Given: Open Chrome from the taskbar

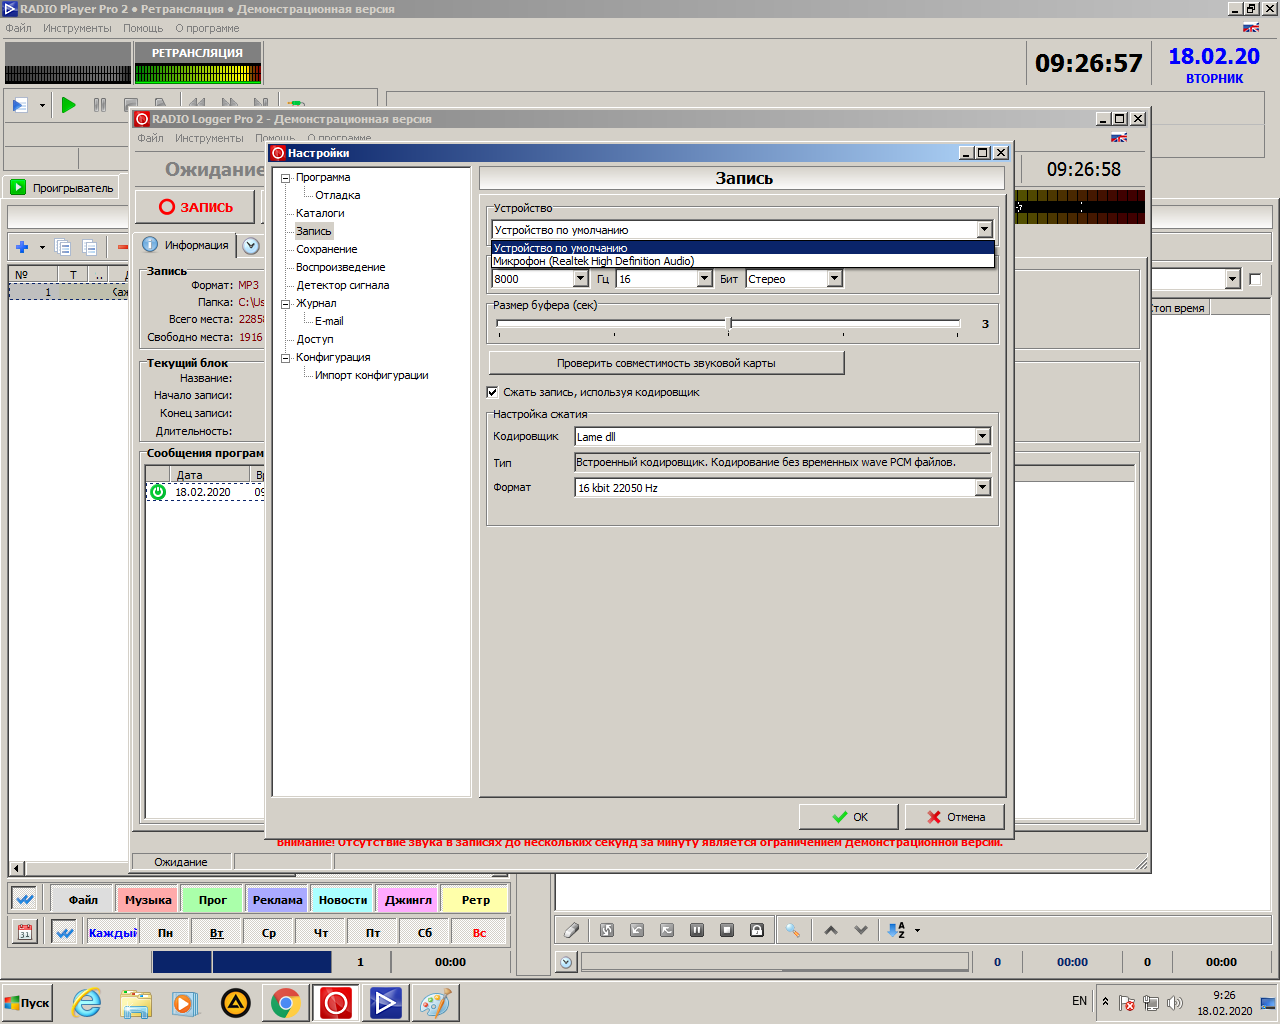Looking at the screenshot, I should coord(285,1003).
